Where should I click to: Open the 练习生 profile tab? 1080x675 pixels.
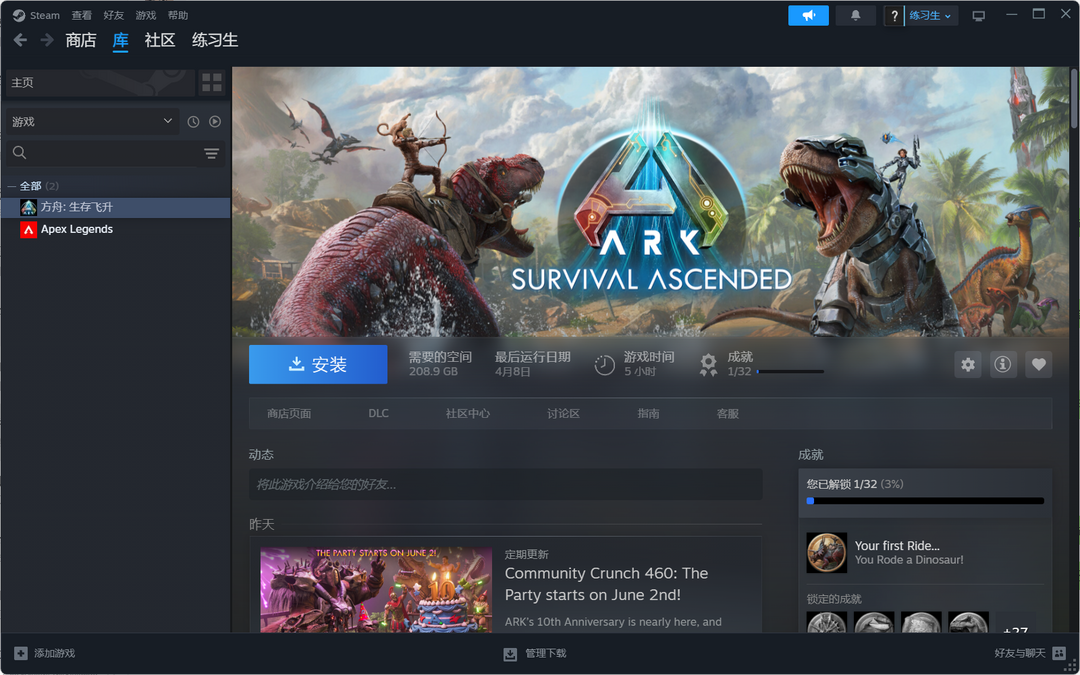(x=215, y=40)
